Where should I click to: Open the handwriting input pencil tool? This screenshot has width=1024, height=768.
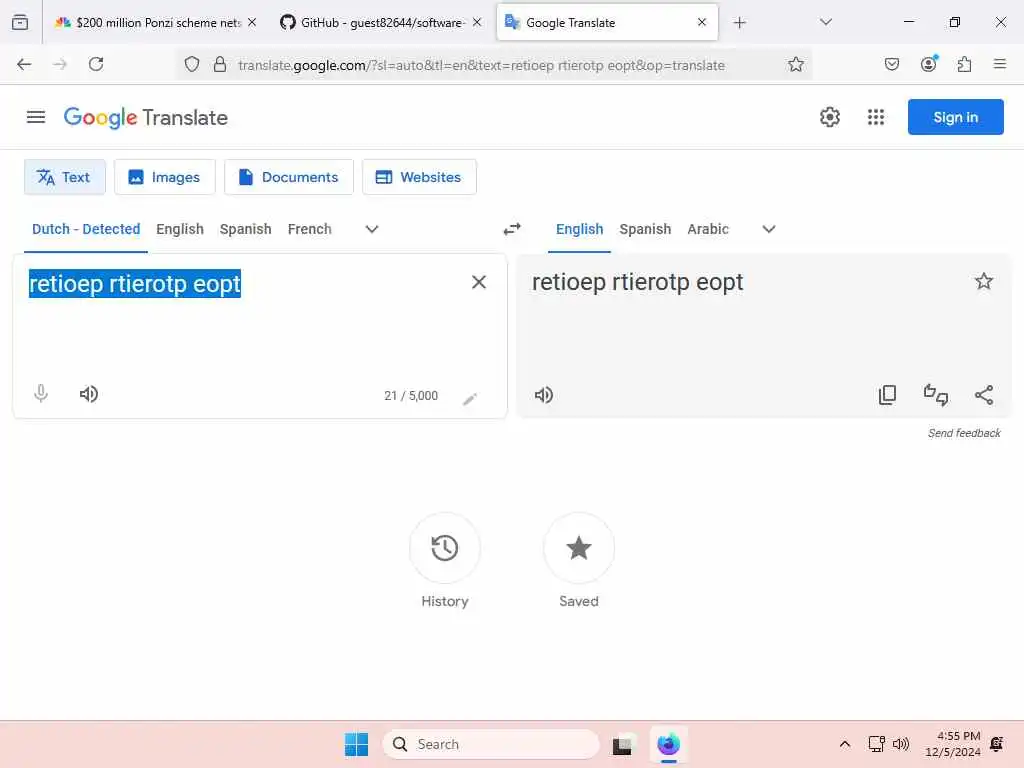(470, 399)
